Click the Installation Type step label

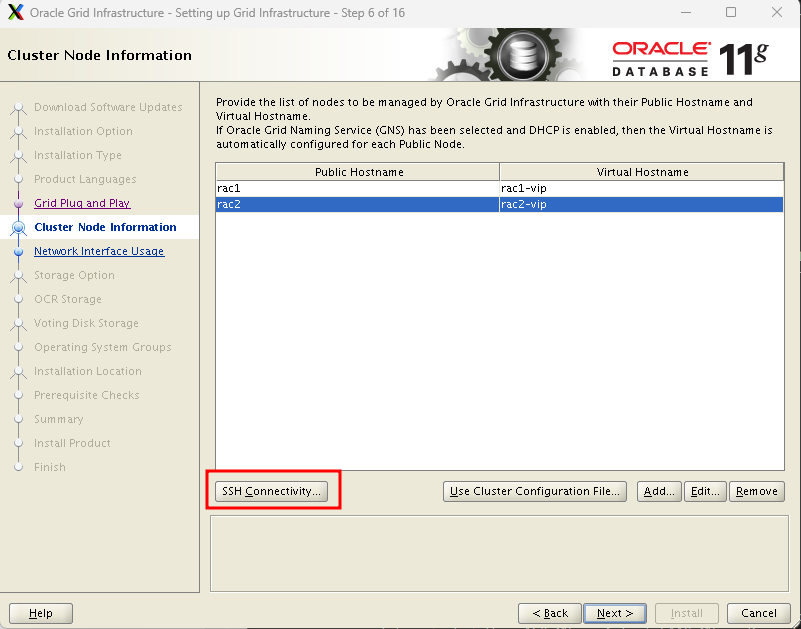coord(78,155)
